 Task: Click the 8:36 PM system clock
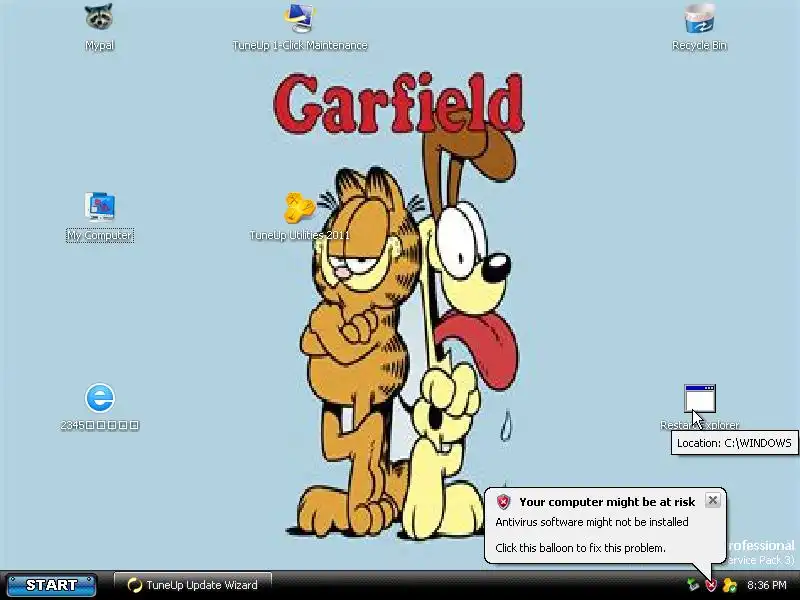(767, 585)
